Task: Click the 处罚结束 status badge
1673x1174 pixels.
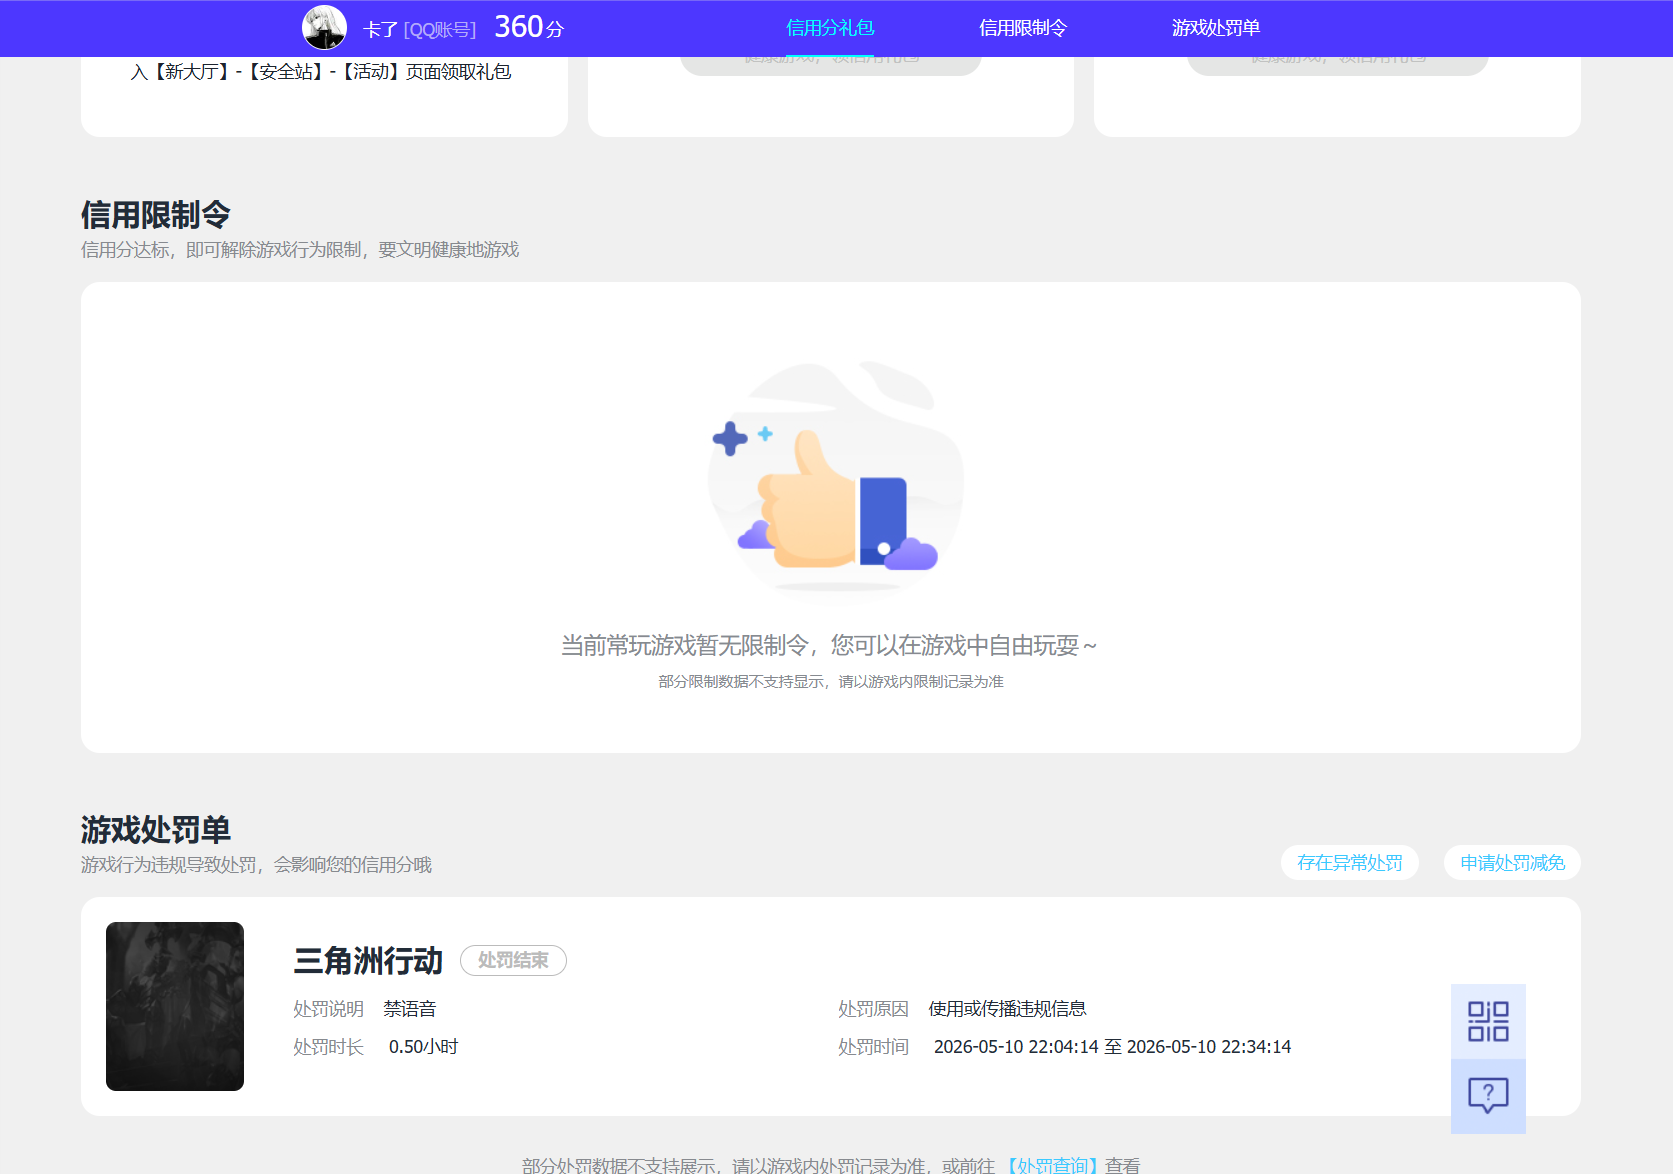Action: pyautogui.click(x=513, y=960)
